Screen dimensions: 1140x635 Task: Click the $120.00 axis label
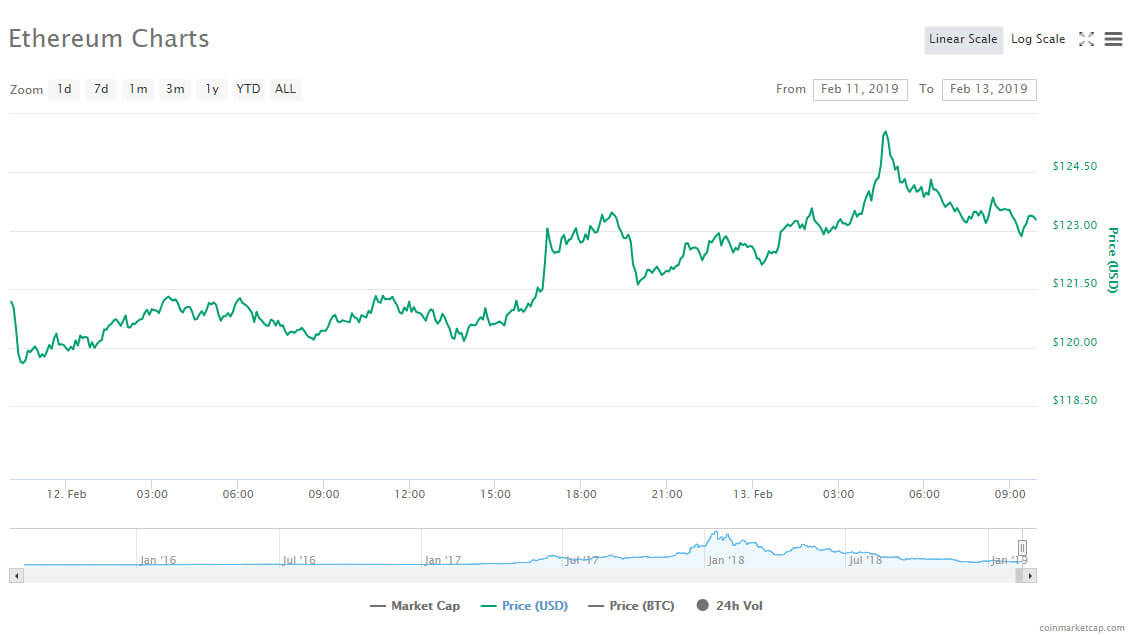1075,343
